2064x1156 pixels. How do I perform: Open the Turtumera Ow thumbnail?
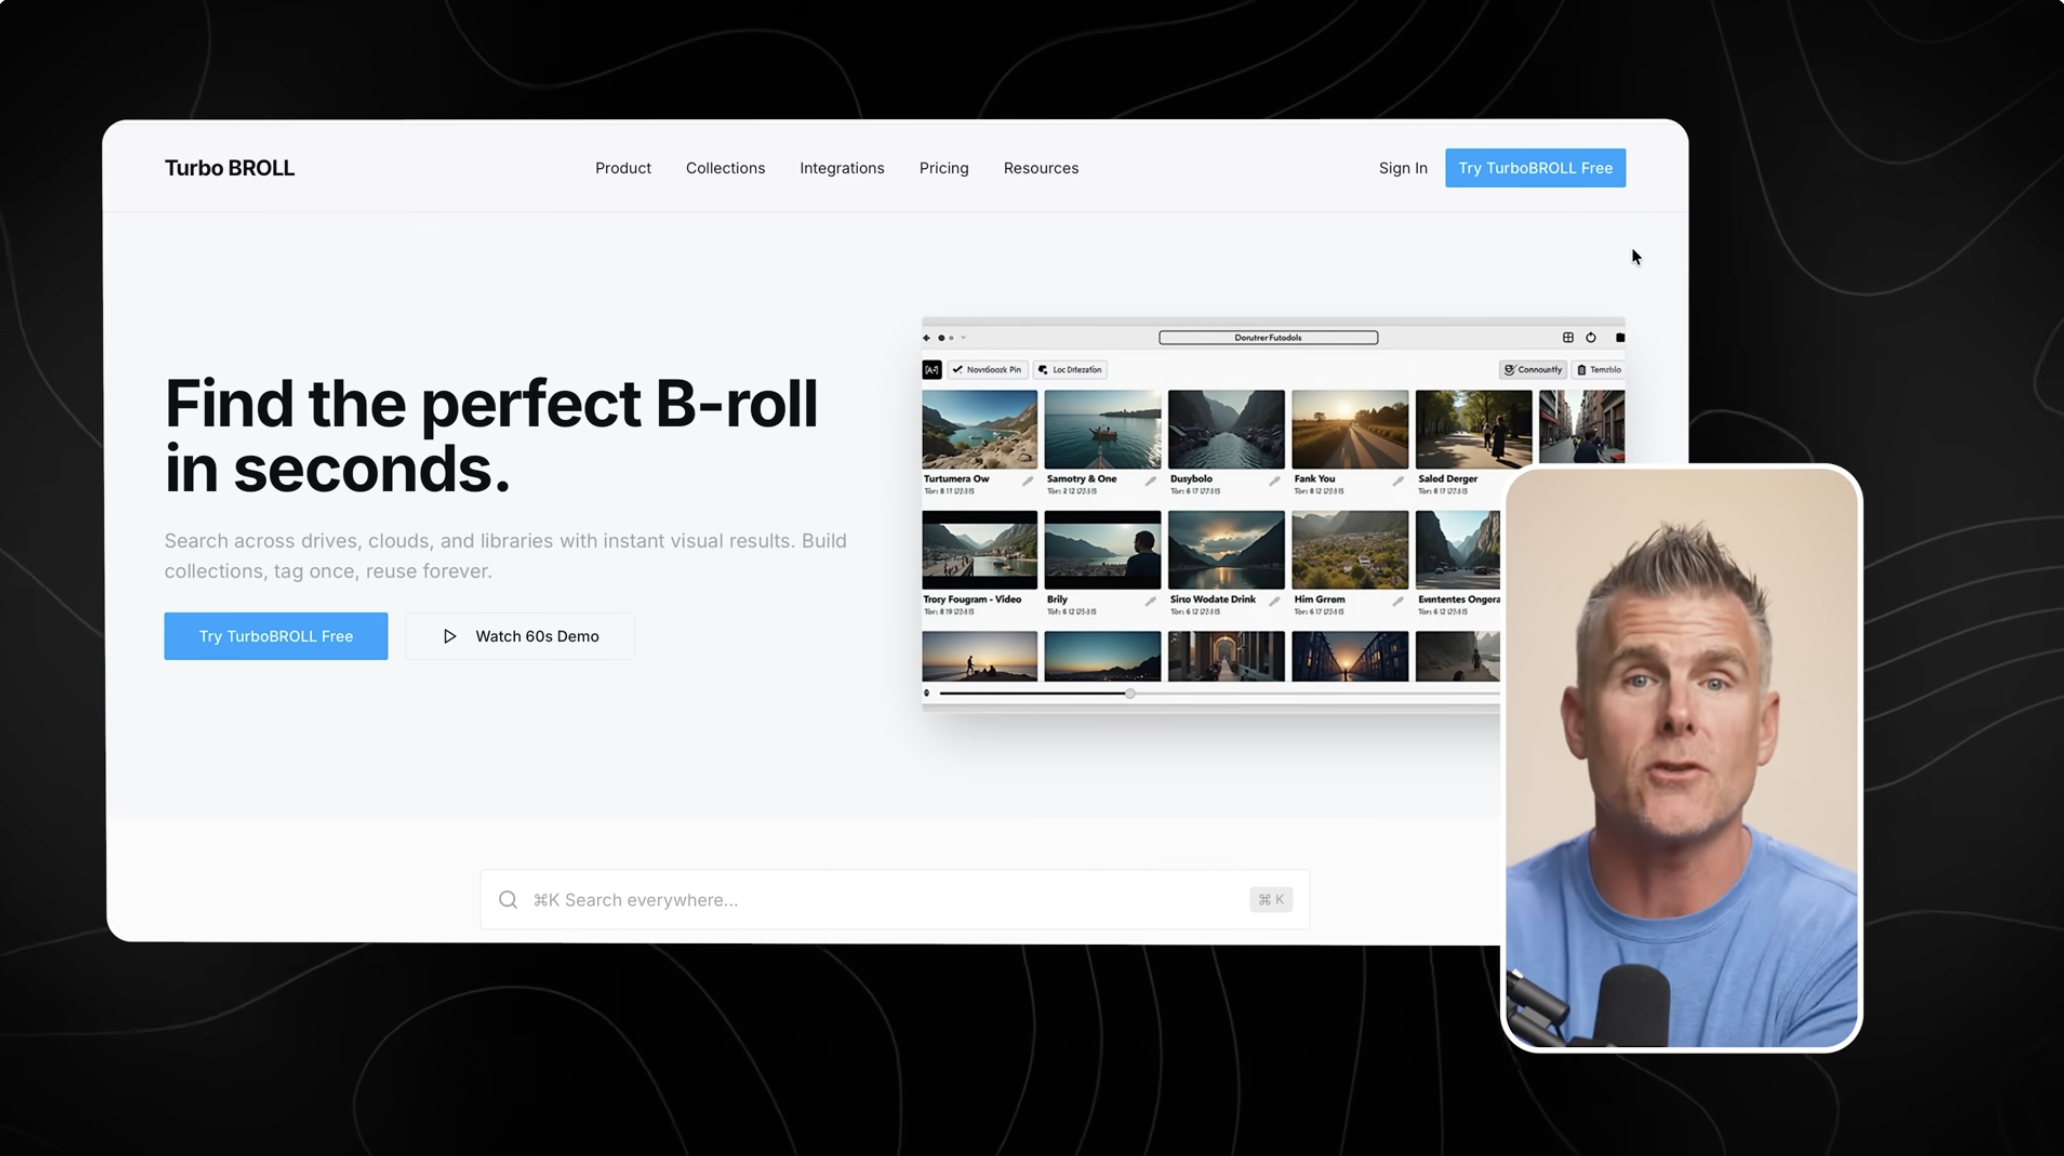[980, 429]
